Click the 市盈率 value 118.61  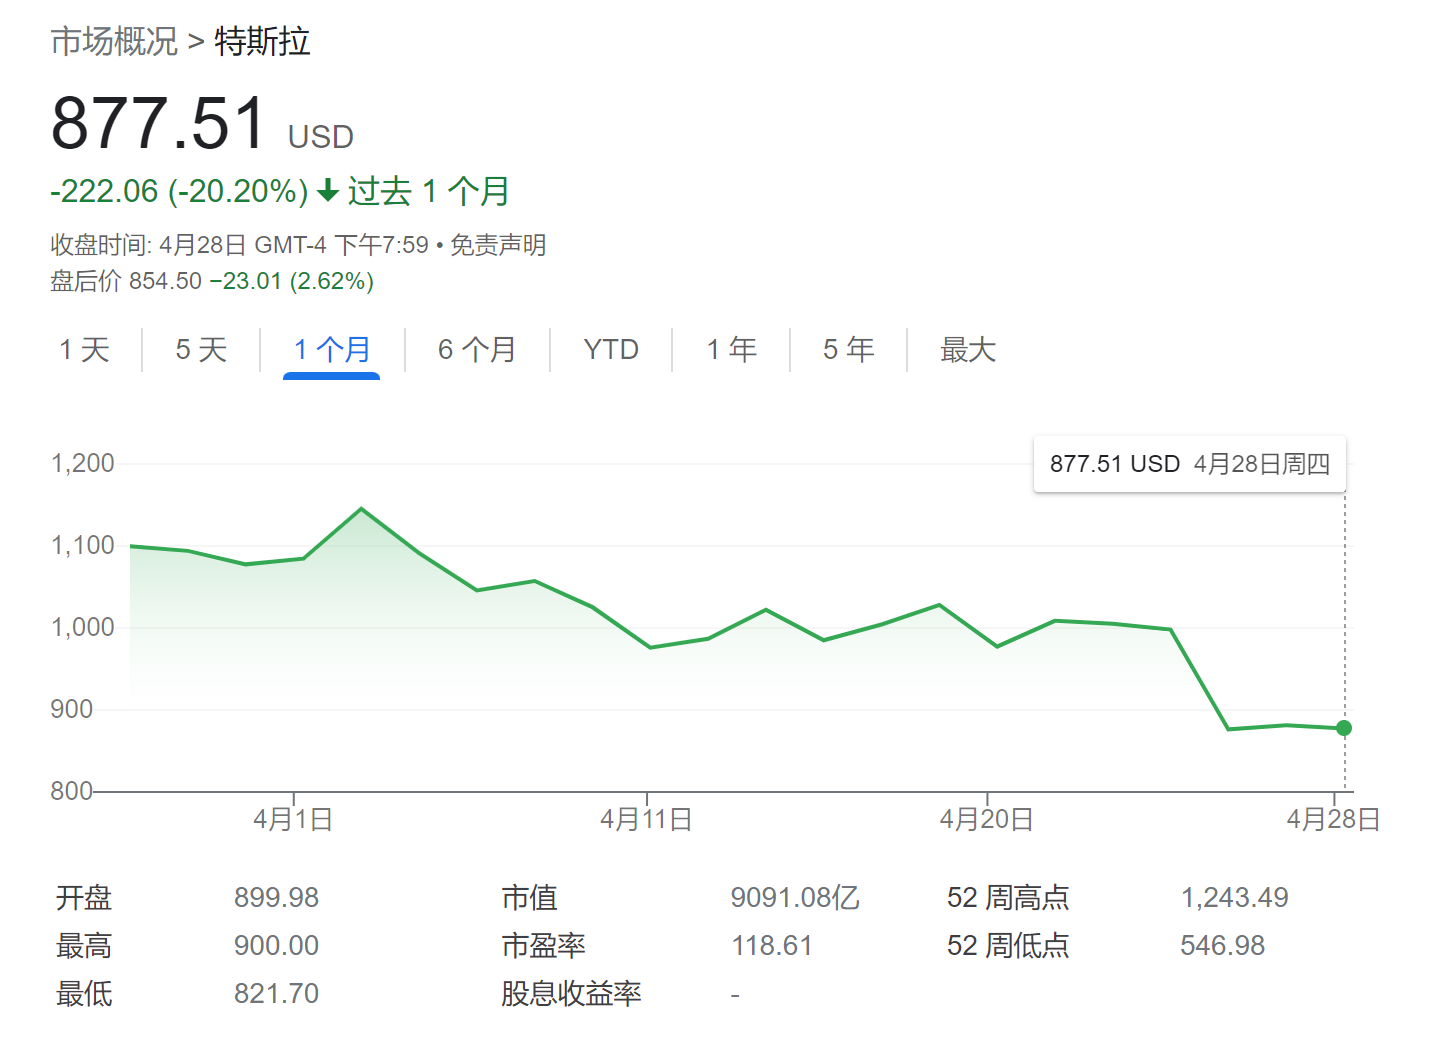[x=771, y=946]
